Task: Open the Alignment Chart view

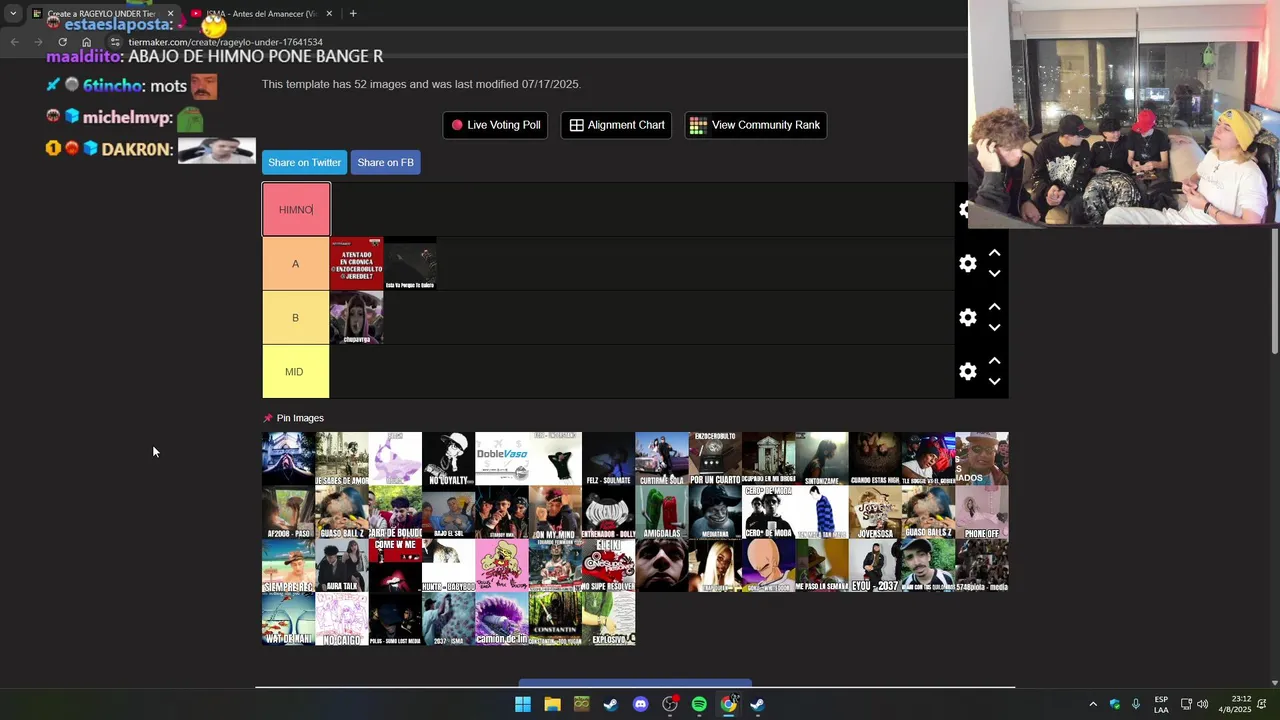Action: pos(616,125)
